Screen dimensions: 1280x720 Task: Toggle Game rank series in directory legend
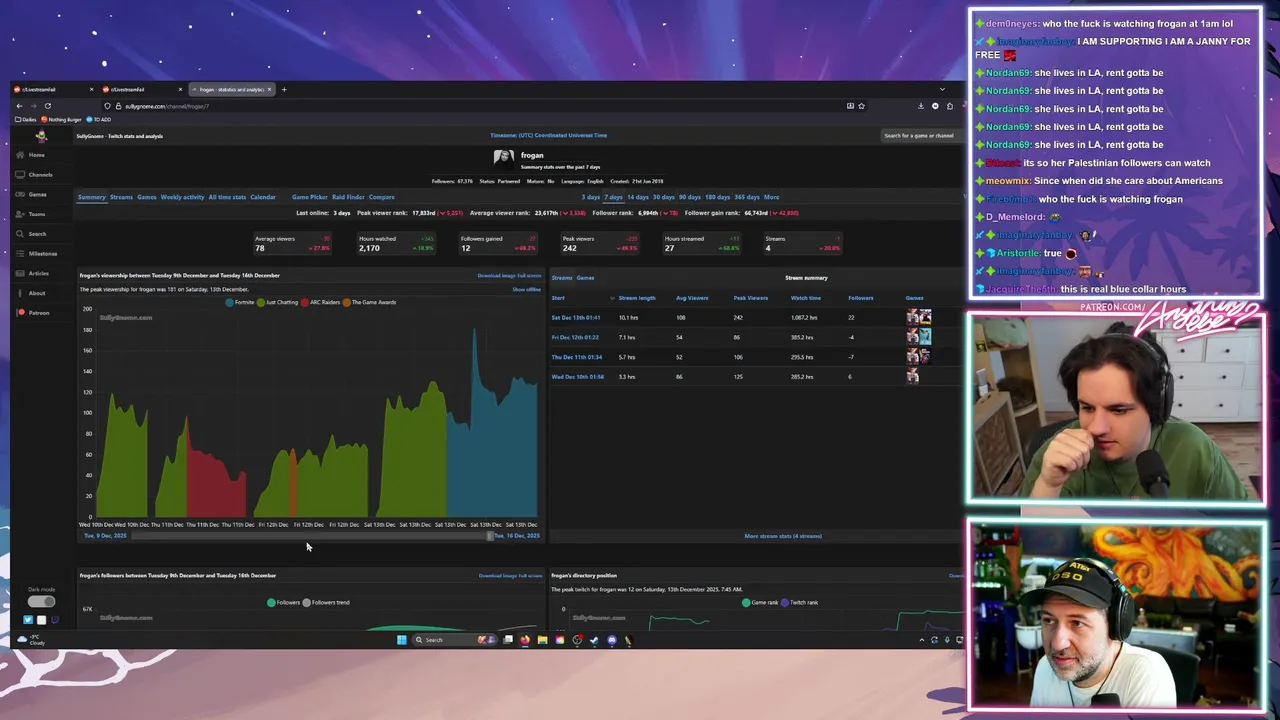coord(760,602)
